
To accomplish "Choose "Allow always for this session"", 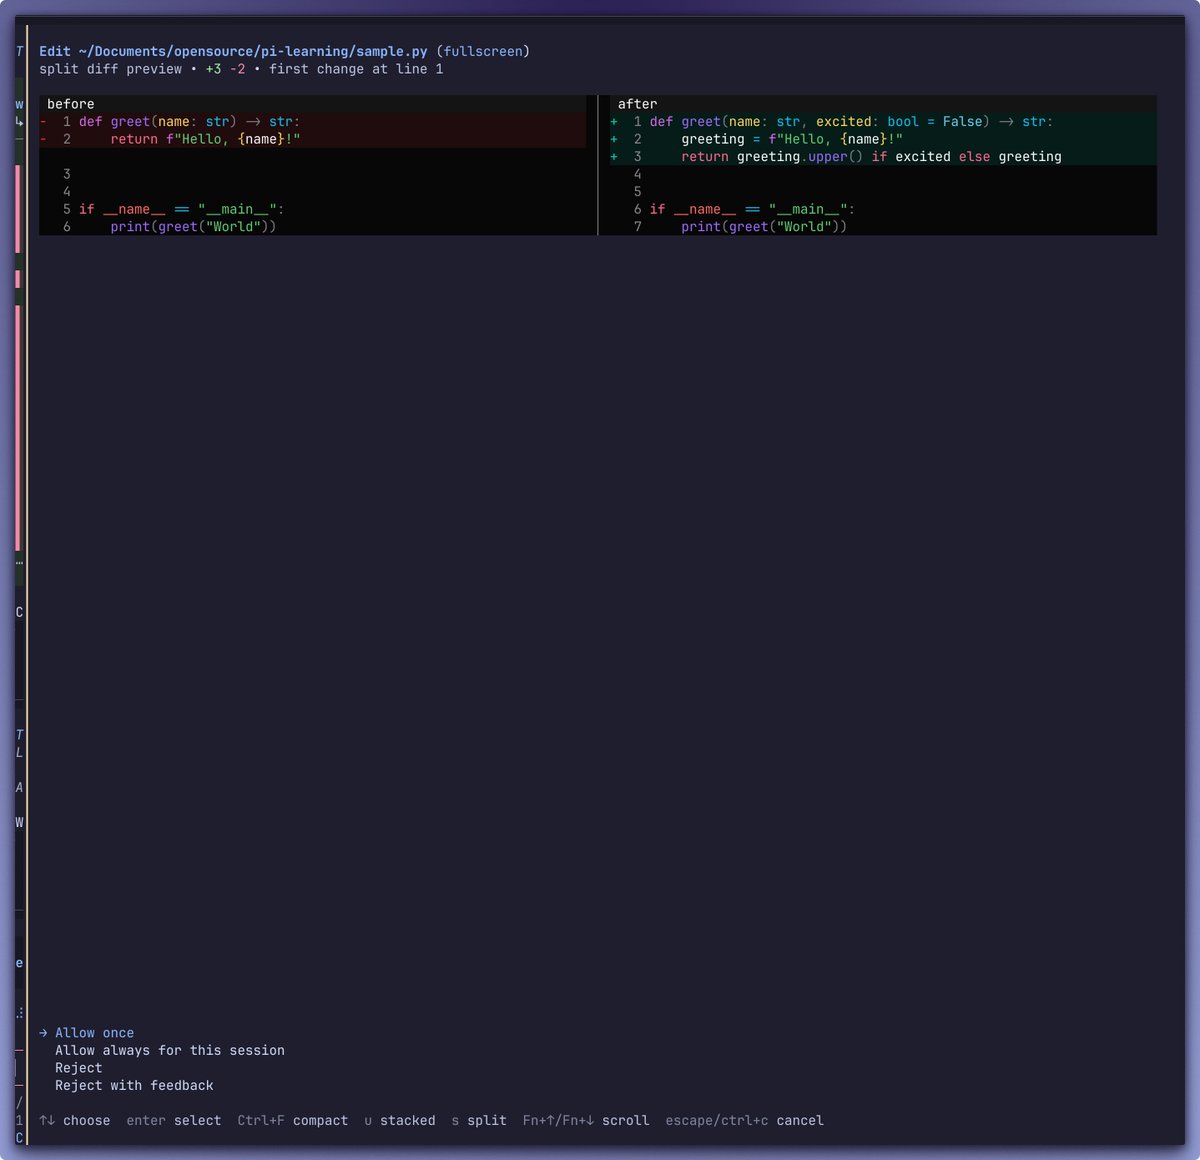I will pos(170,1050).
